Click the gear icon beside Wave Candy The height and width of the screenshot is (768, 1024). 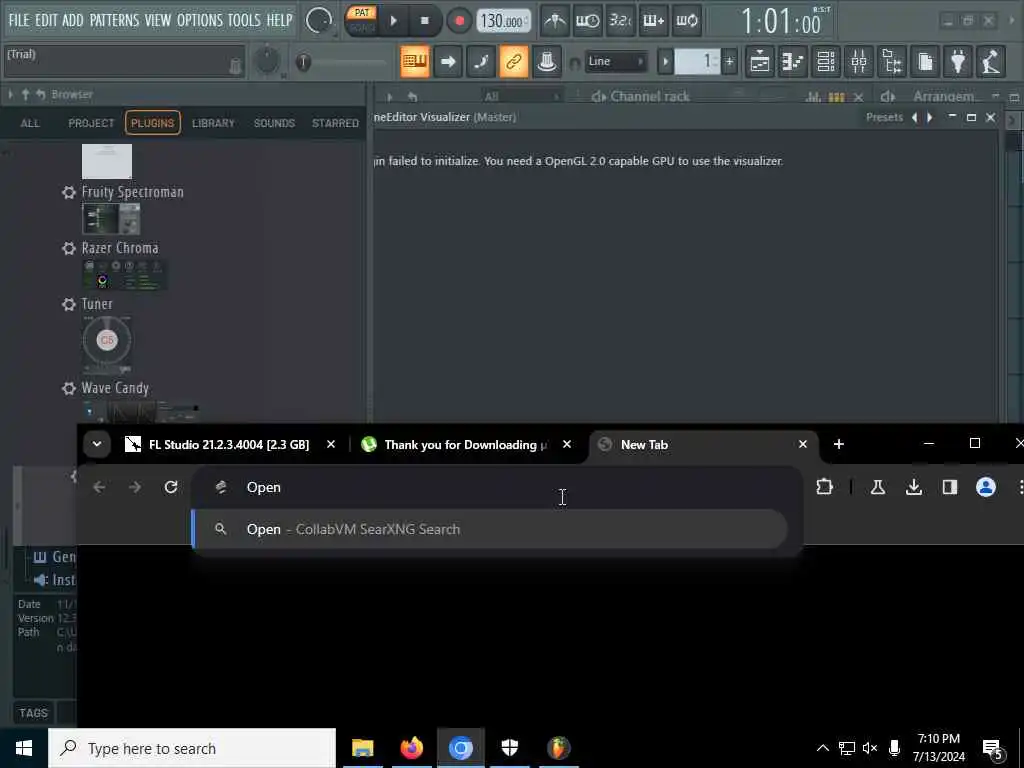click(69, 388)
